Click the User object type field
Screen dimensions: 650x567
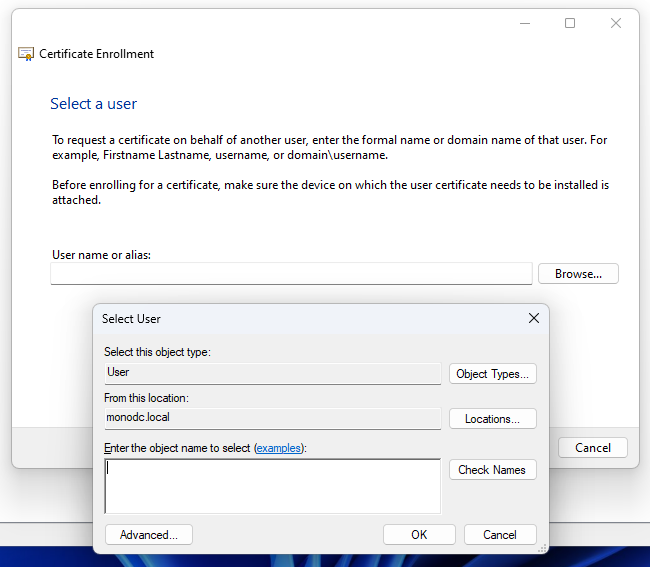[272, 373]
